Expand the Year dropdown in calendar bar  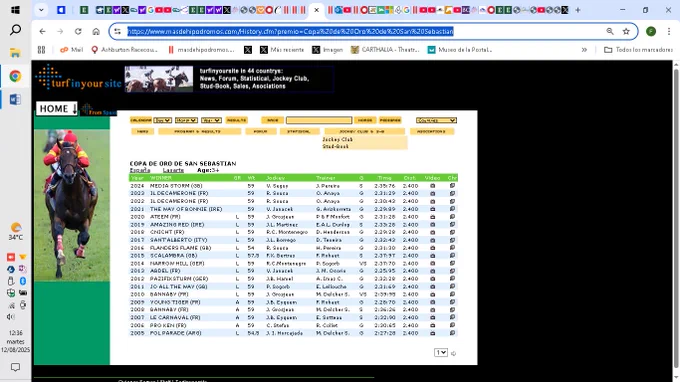click(211, 120)
